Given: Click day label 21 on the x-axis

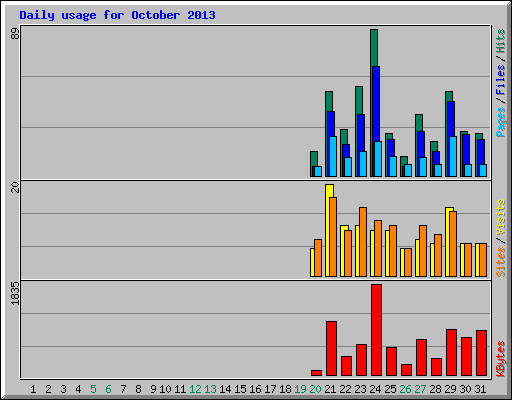Looking at the screenshot, I should coord(330,389).
